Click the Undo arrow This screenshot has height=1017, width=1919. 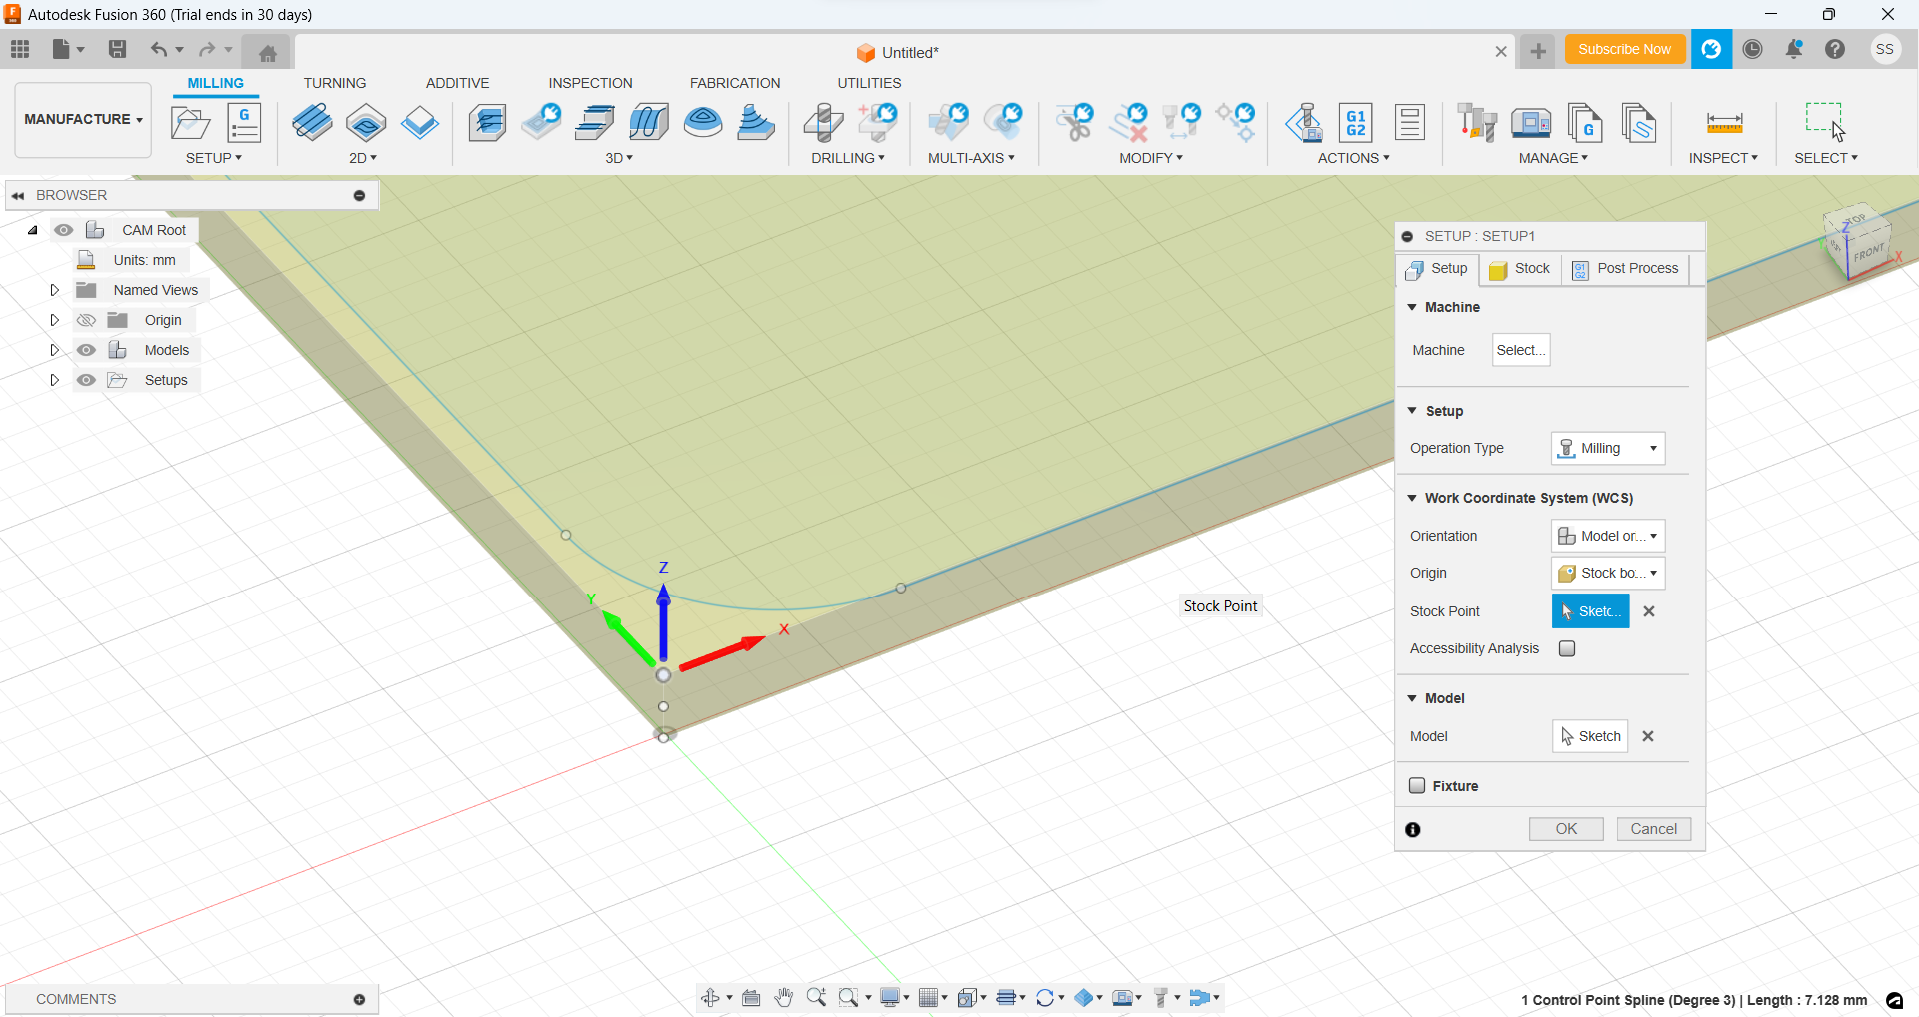158,49
